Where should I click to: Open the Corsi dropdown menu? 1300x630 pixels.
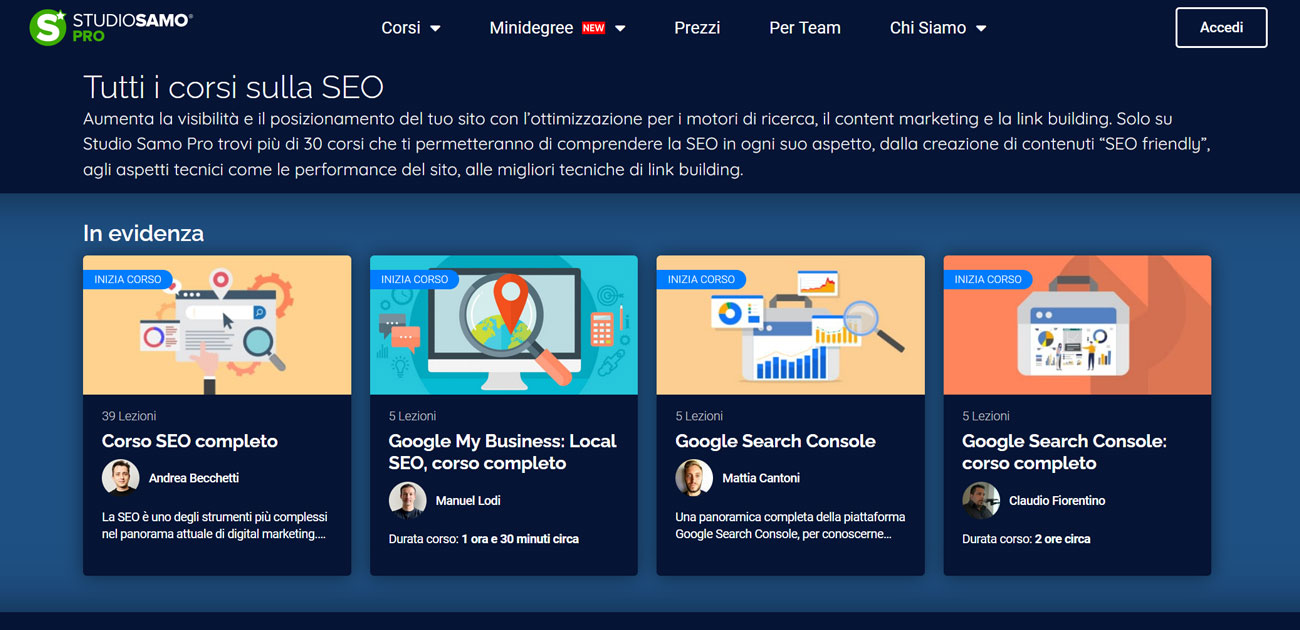411,28
